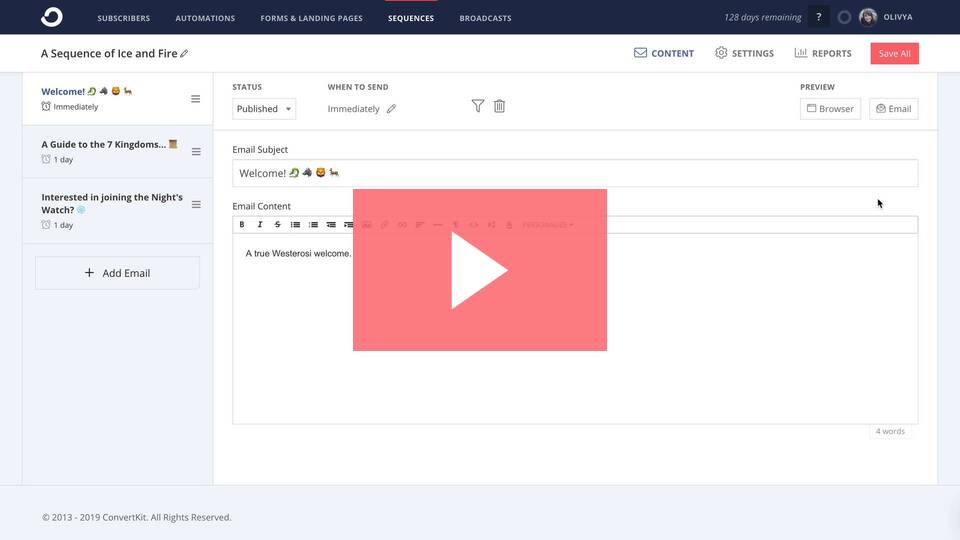Viewport: 960px width, 540px height.
Task: Go to Forms & Landing Pages
Action: (x=311, y=18)
